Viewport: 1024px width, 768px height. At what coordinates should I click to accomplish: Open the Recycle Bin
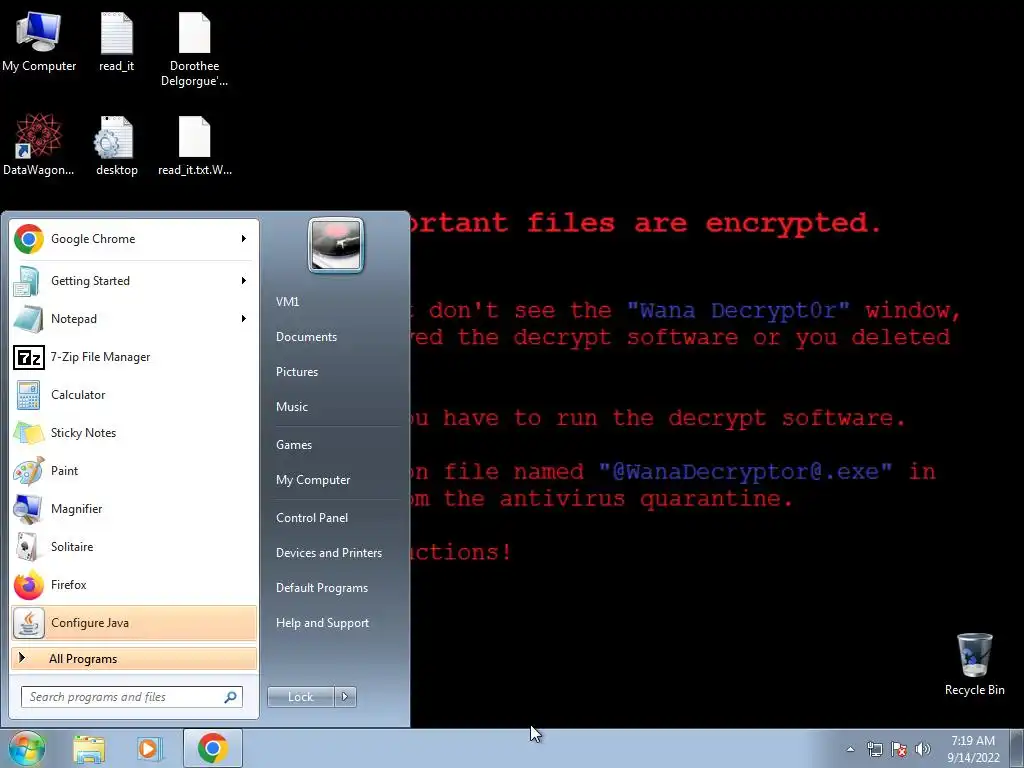[x=974, y=664]
